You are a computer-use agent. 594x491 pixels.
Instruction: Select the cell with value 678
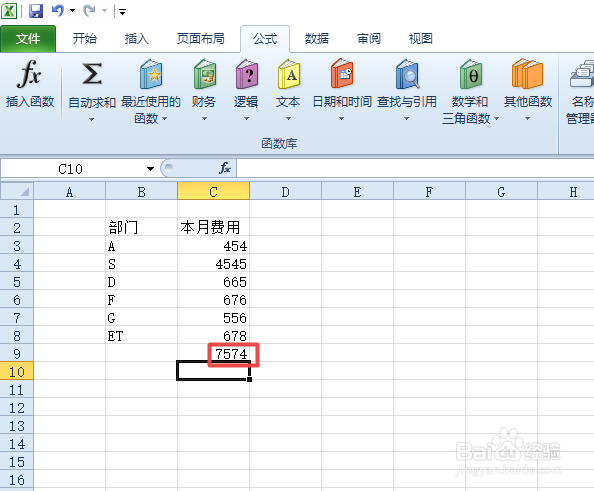[x=213, y=335]
